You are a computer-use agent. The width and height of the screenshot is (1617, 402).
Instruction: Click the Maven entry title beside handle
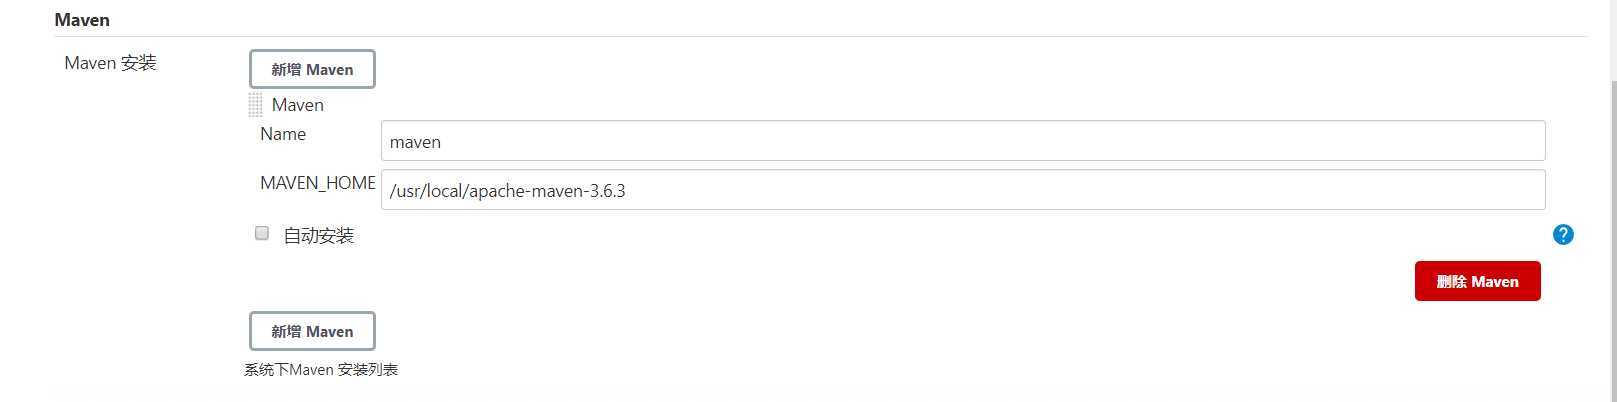(298, 105)
